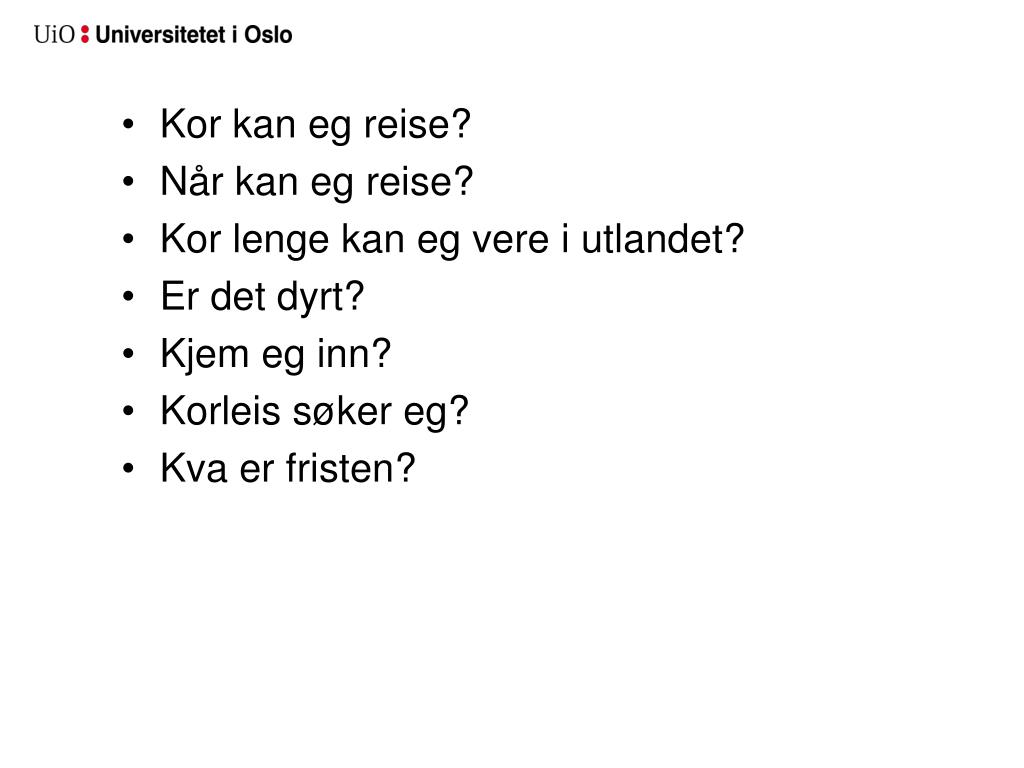Click the bullet before "Kjem eg inn?"
Image resolution: width=1024 pixels, height=768 pixels.
tap(130, 355)
